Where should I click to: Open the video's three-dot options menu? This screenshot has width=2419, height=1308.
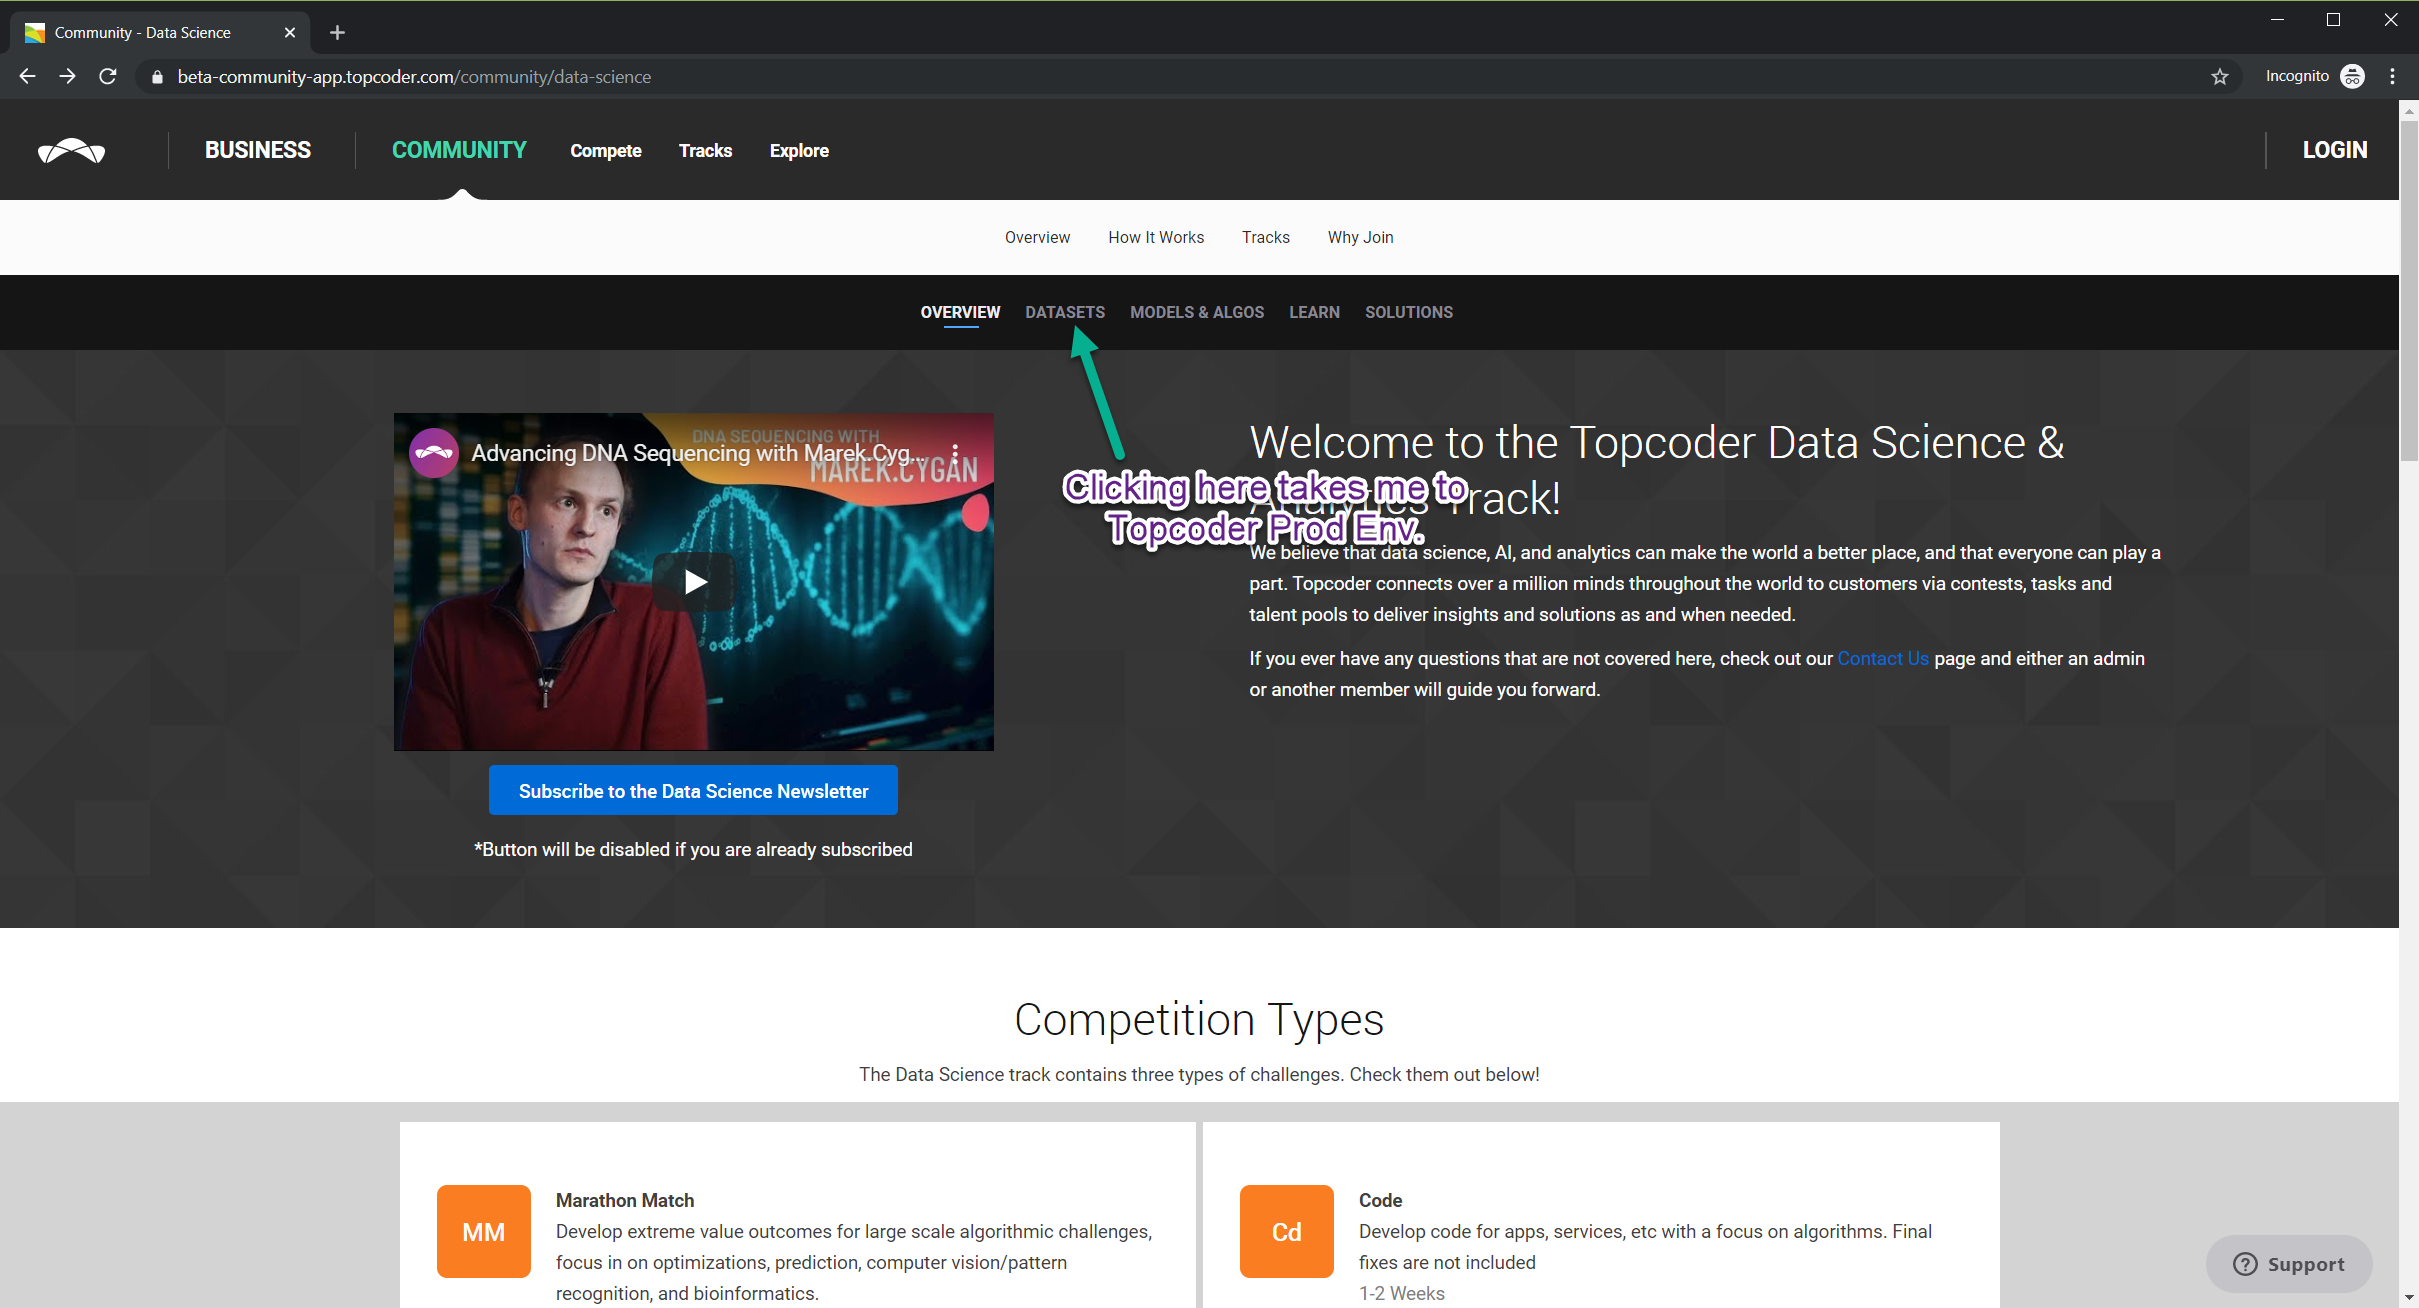tap(955, 453)
